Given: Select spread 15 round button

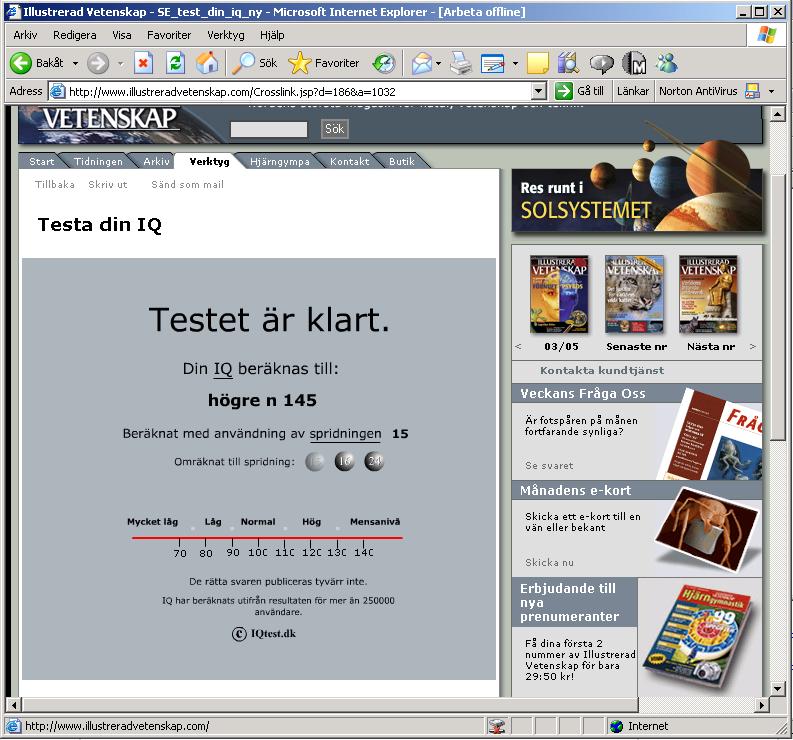Looking at the screenshot, I should (x=315, y=461).
